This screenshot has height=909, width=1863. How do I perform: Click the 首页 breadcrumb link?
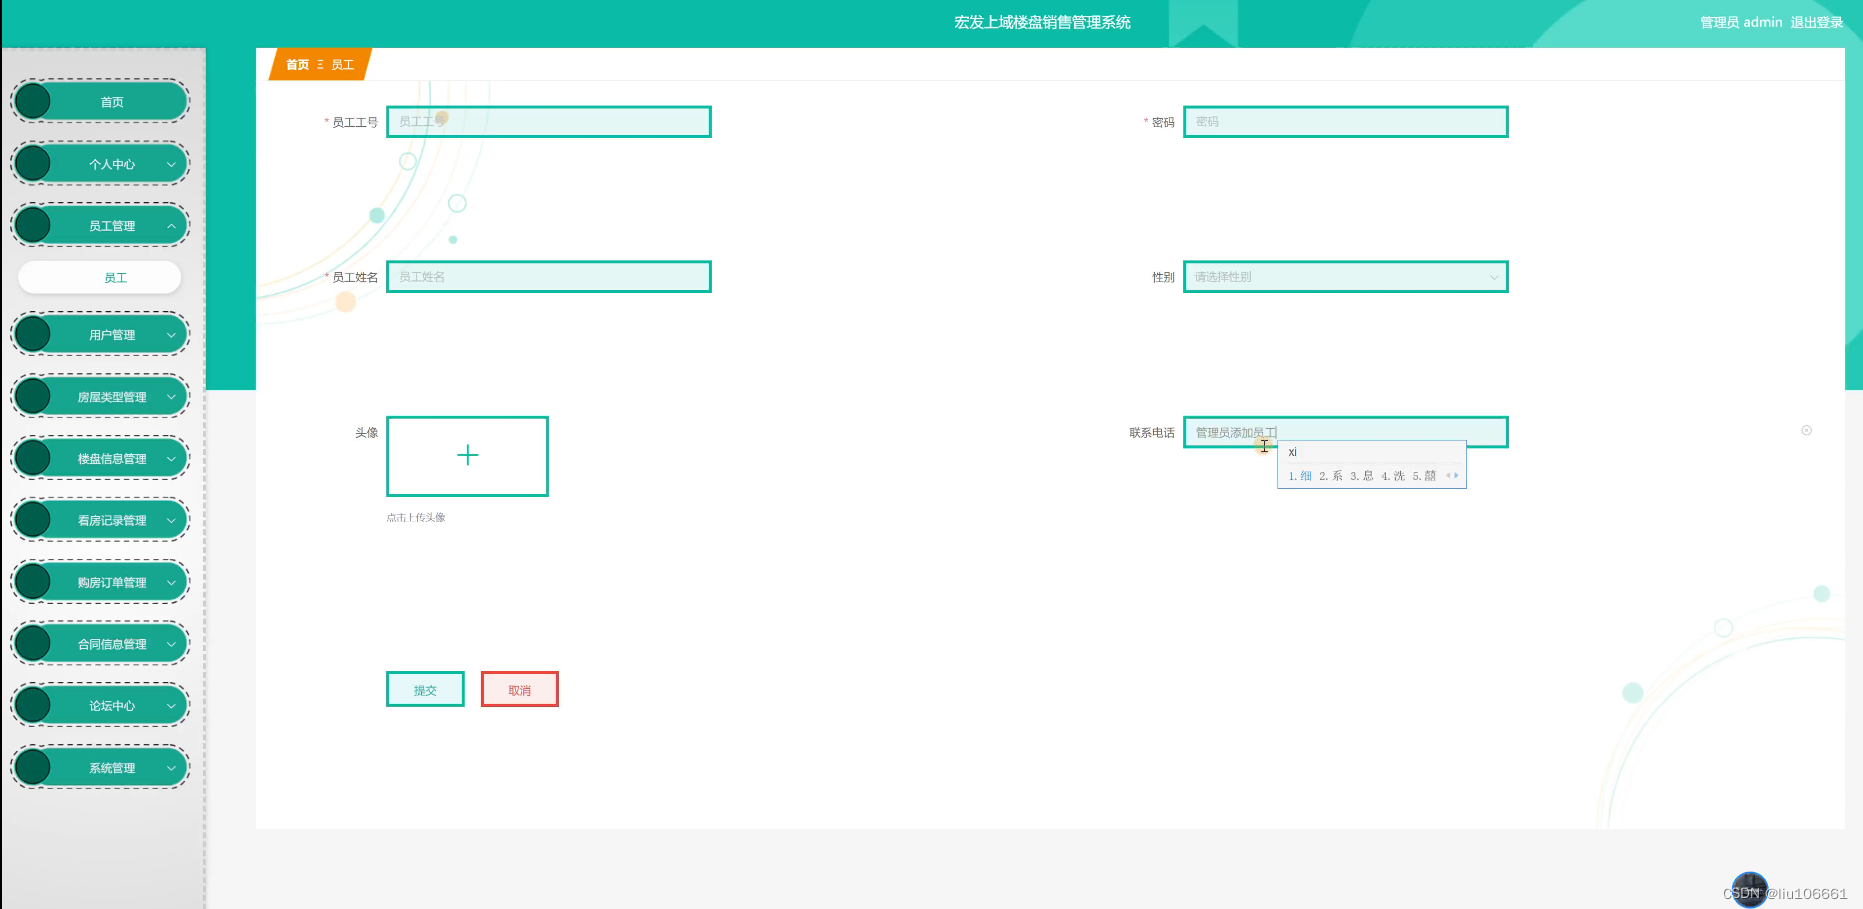297,65
